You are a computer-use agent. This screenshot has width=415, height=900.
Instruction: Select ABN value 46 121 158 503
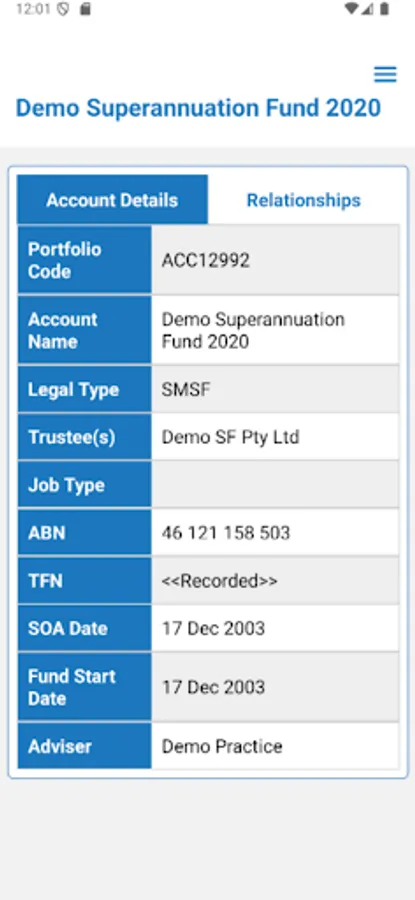coord(226,533)
